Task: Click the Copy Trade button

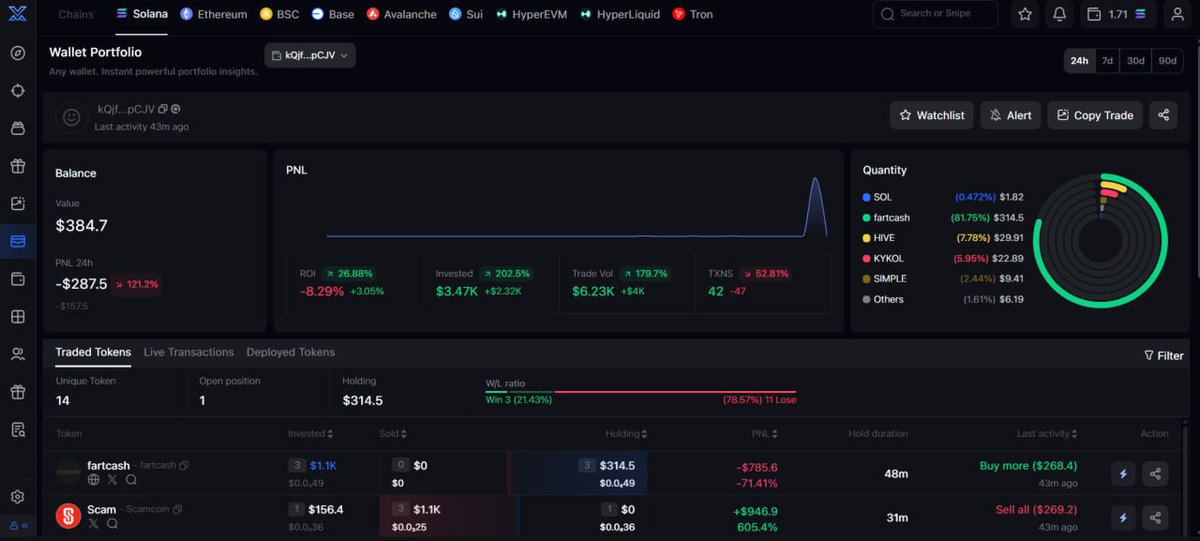Action: [x=1095, y=115]
